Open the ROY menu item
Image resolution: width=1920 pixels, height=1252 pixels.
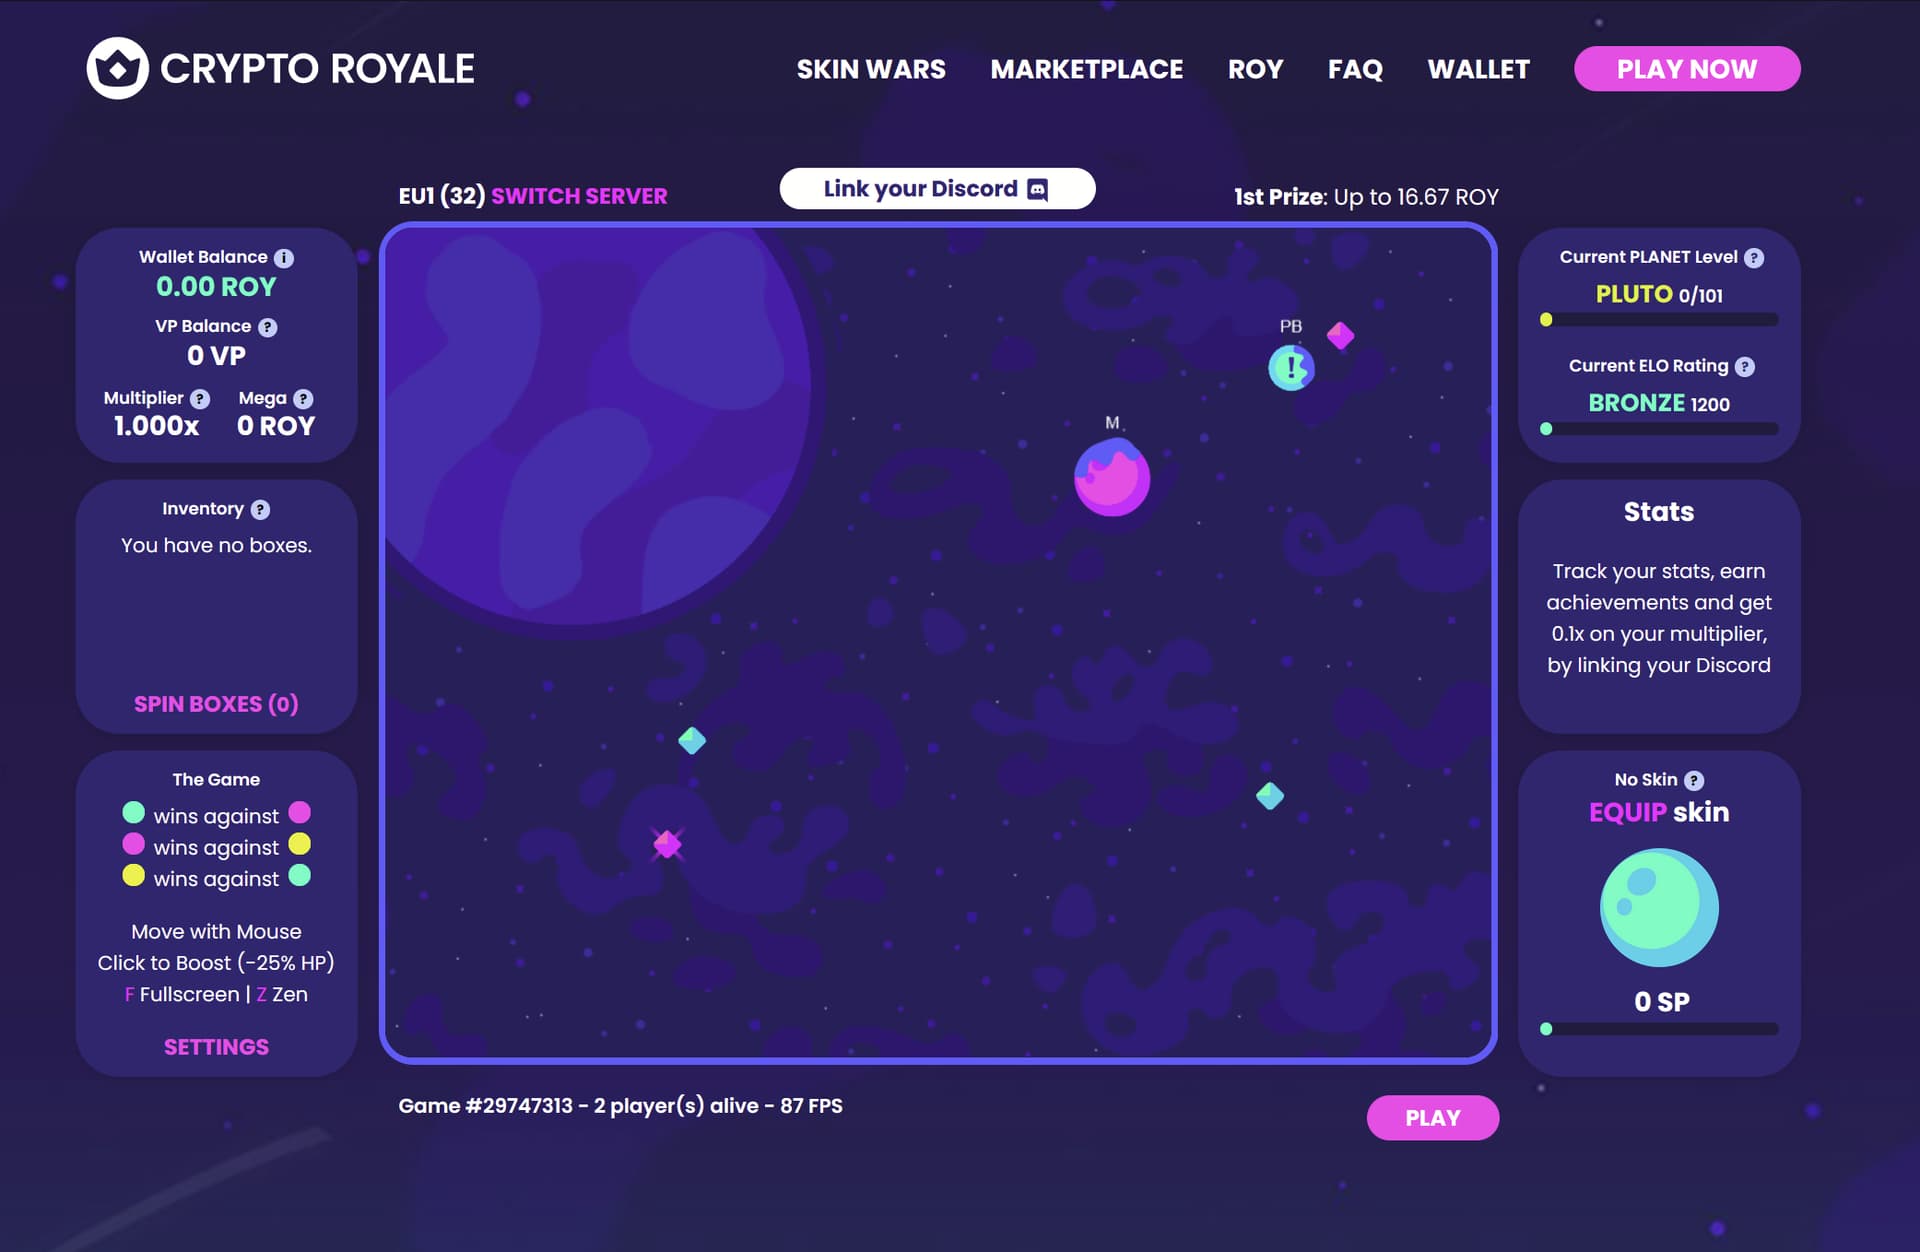[1255, 69]
